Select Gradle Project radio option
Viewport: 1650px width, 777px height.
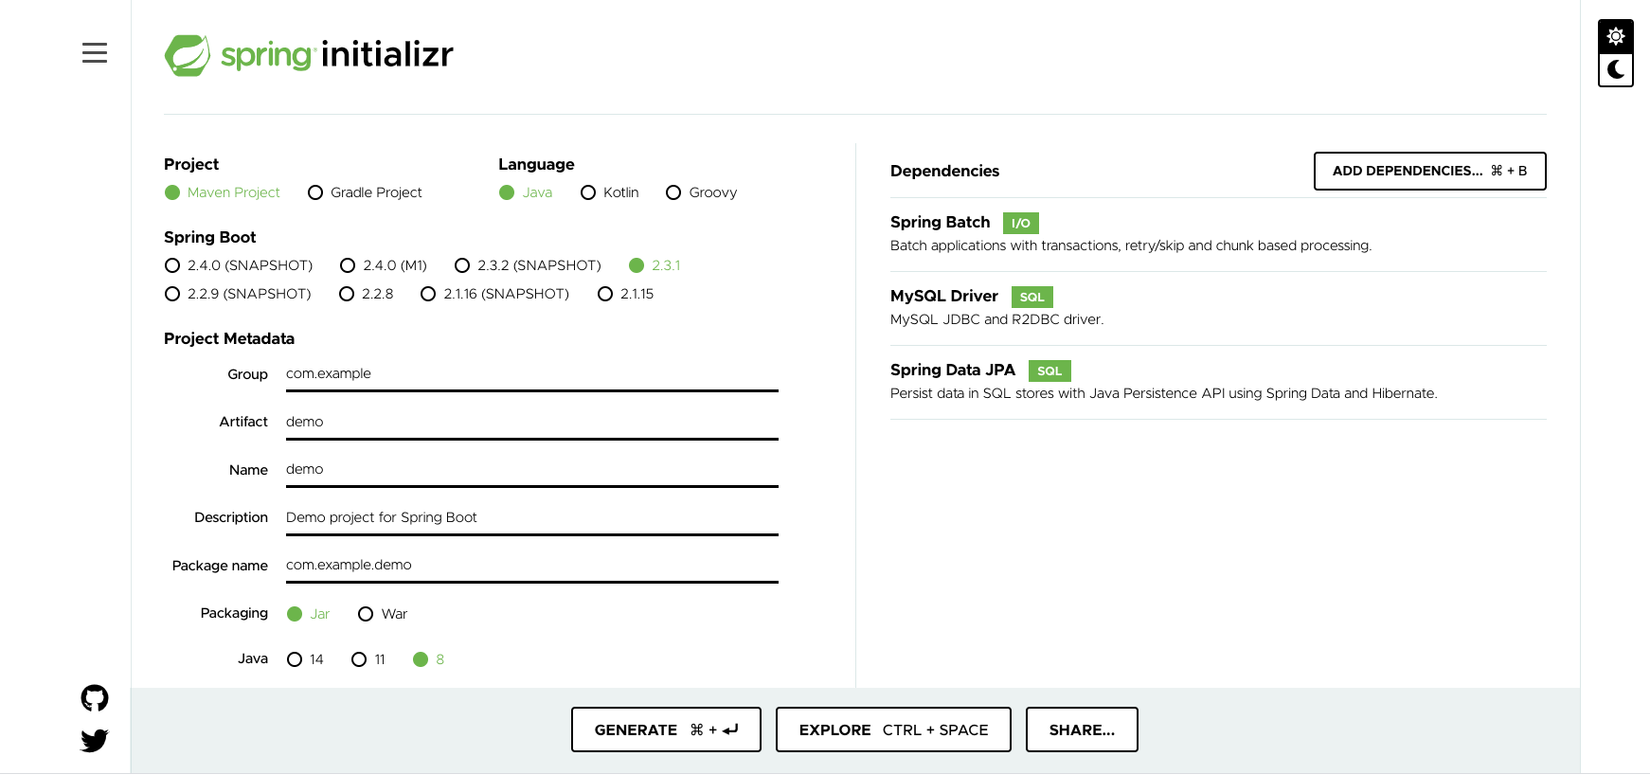316,193
